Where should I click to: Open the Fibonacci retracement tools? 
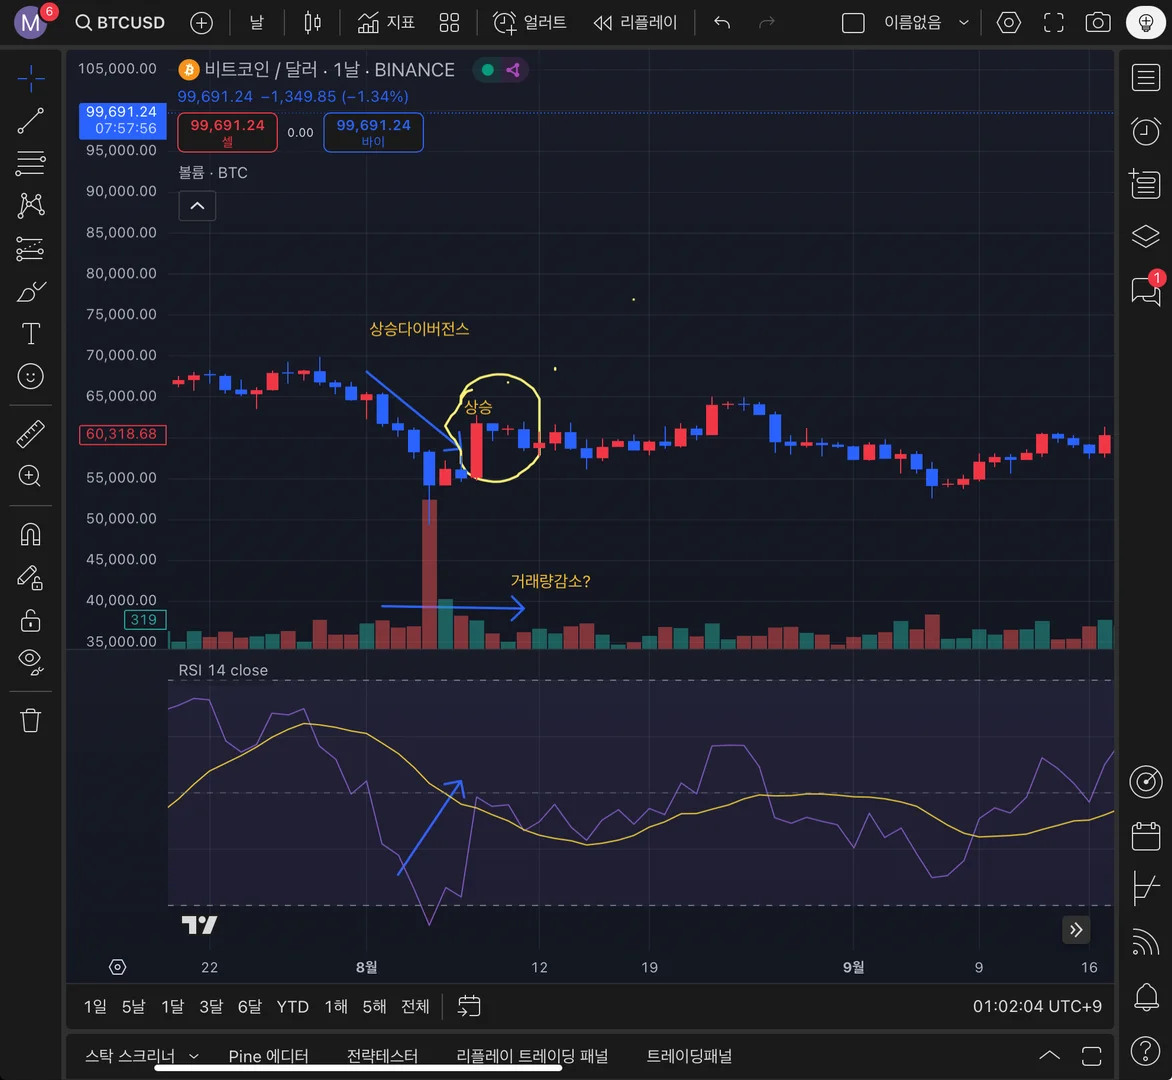(x=31, y=163)
